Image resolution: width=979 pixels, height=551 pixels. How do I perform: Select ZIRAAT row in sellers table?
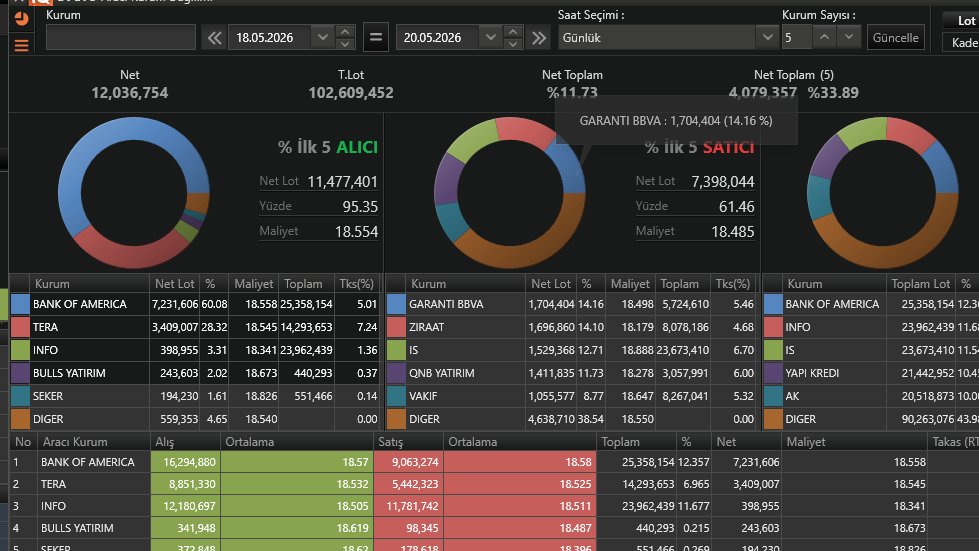[572, 327]
